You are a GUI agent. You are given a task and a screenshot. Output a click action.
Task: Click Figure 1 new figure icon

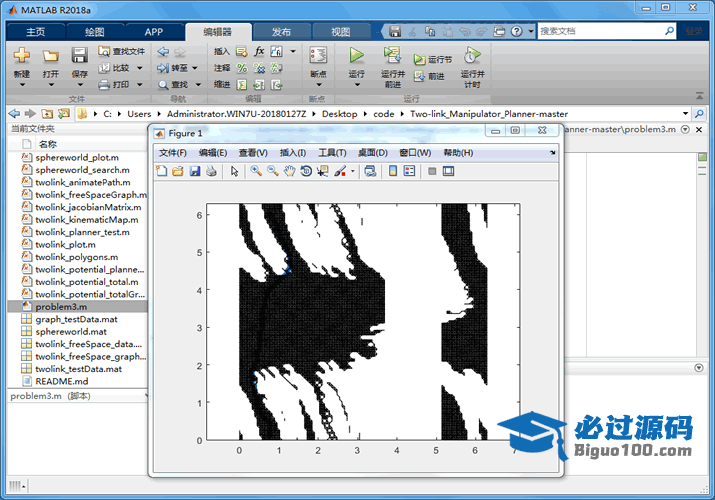[x=161, y=171]
